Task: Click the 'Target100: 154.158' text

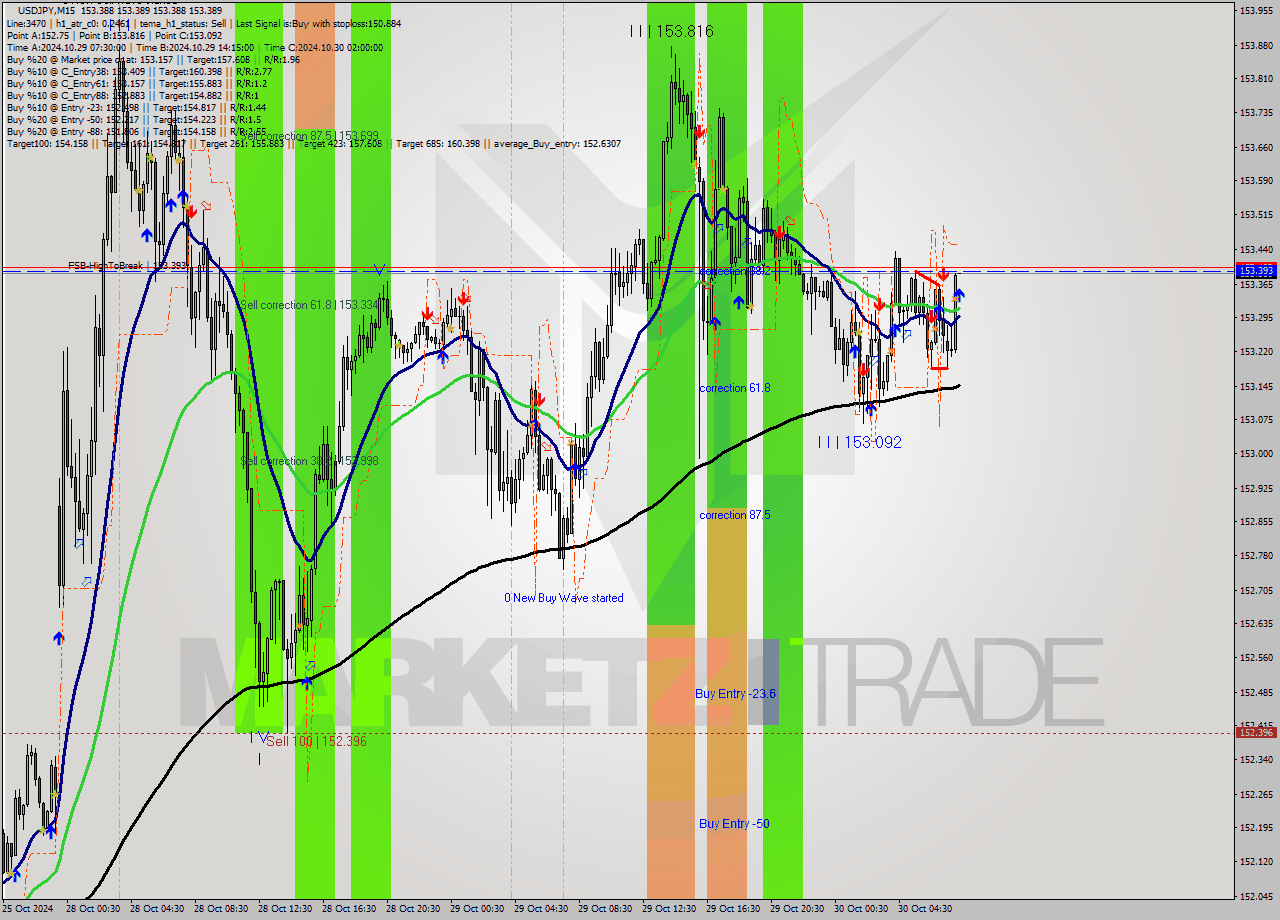Action: 47,143
